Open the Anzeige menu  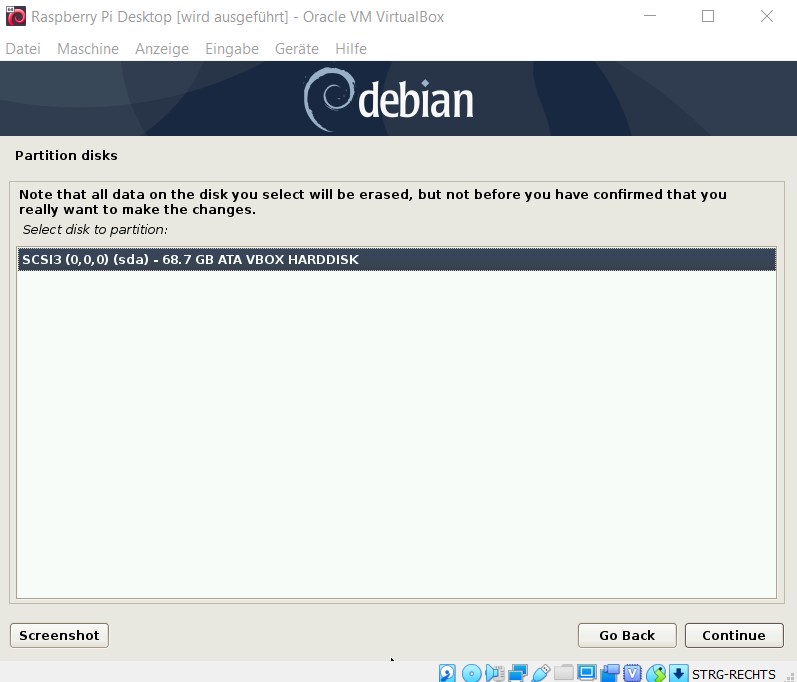point(162,49)
